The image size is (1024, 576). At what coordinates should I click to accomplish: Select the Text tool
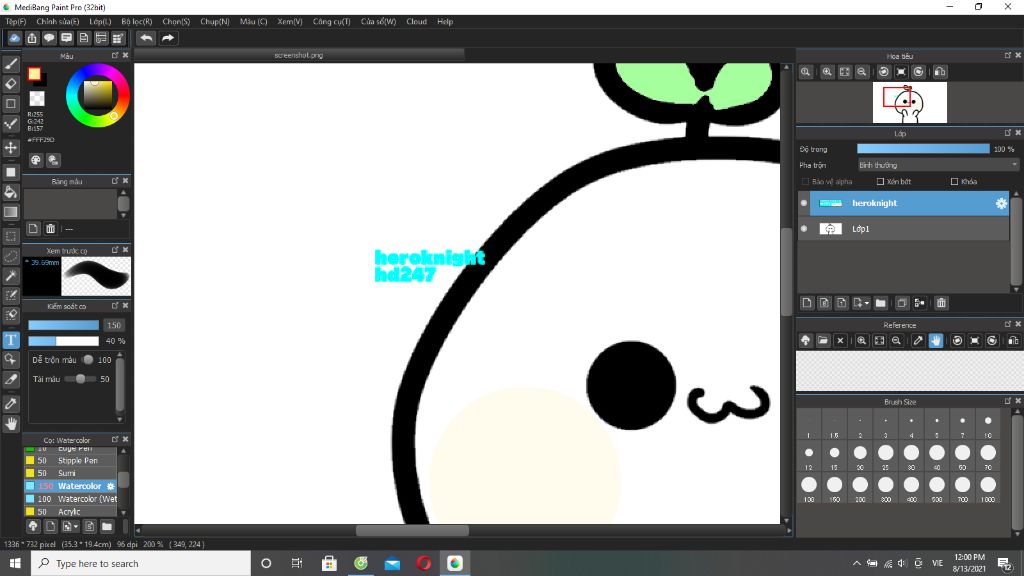point(10,340)
